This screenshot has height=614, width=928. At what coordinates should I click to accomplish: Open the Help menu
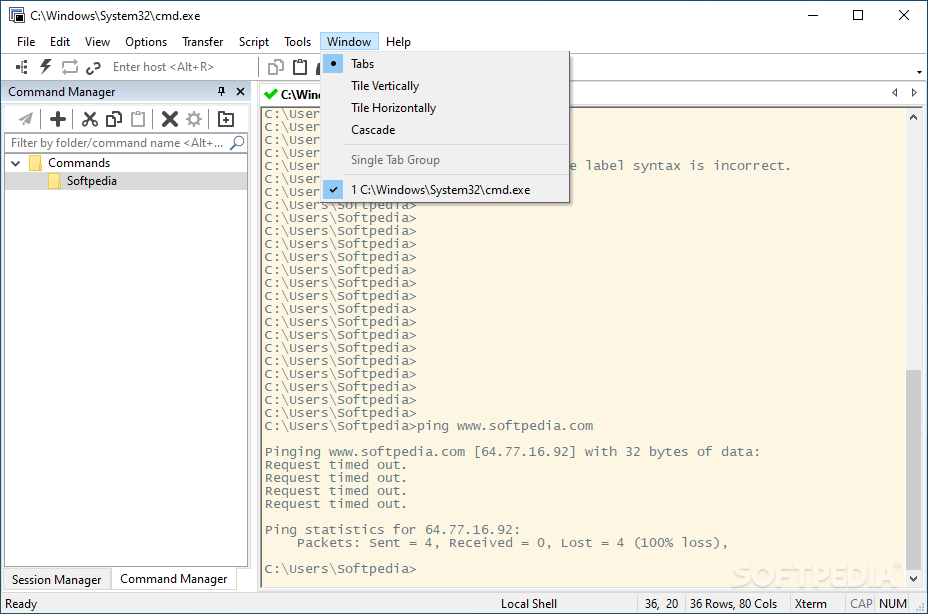click(398, 41)
